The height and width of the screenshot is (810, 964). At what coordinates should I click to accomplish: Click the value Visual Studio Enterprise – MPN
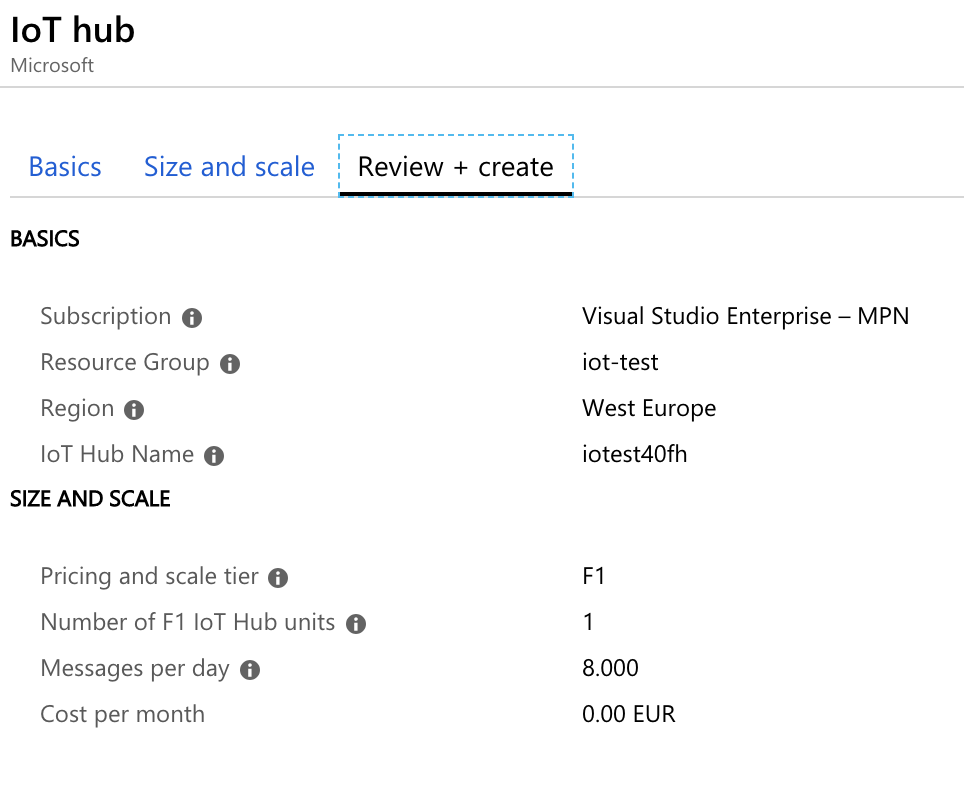click(746, 316)
